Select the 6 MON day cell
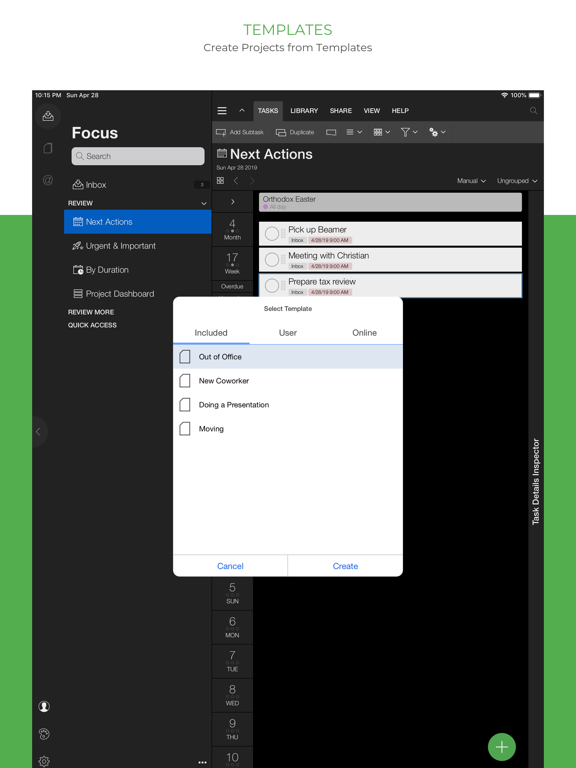The height and width of the screenshot is (768, 576). (x=233, y=627)
